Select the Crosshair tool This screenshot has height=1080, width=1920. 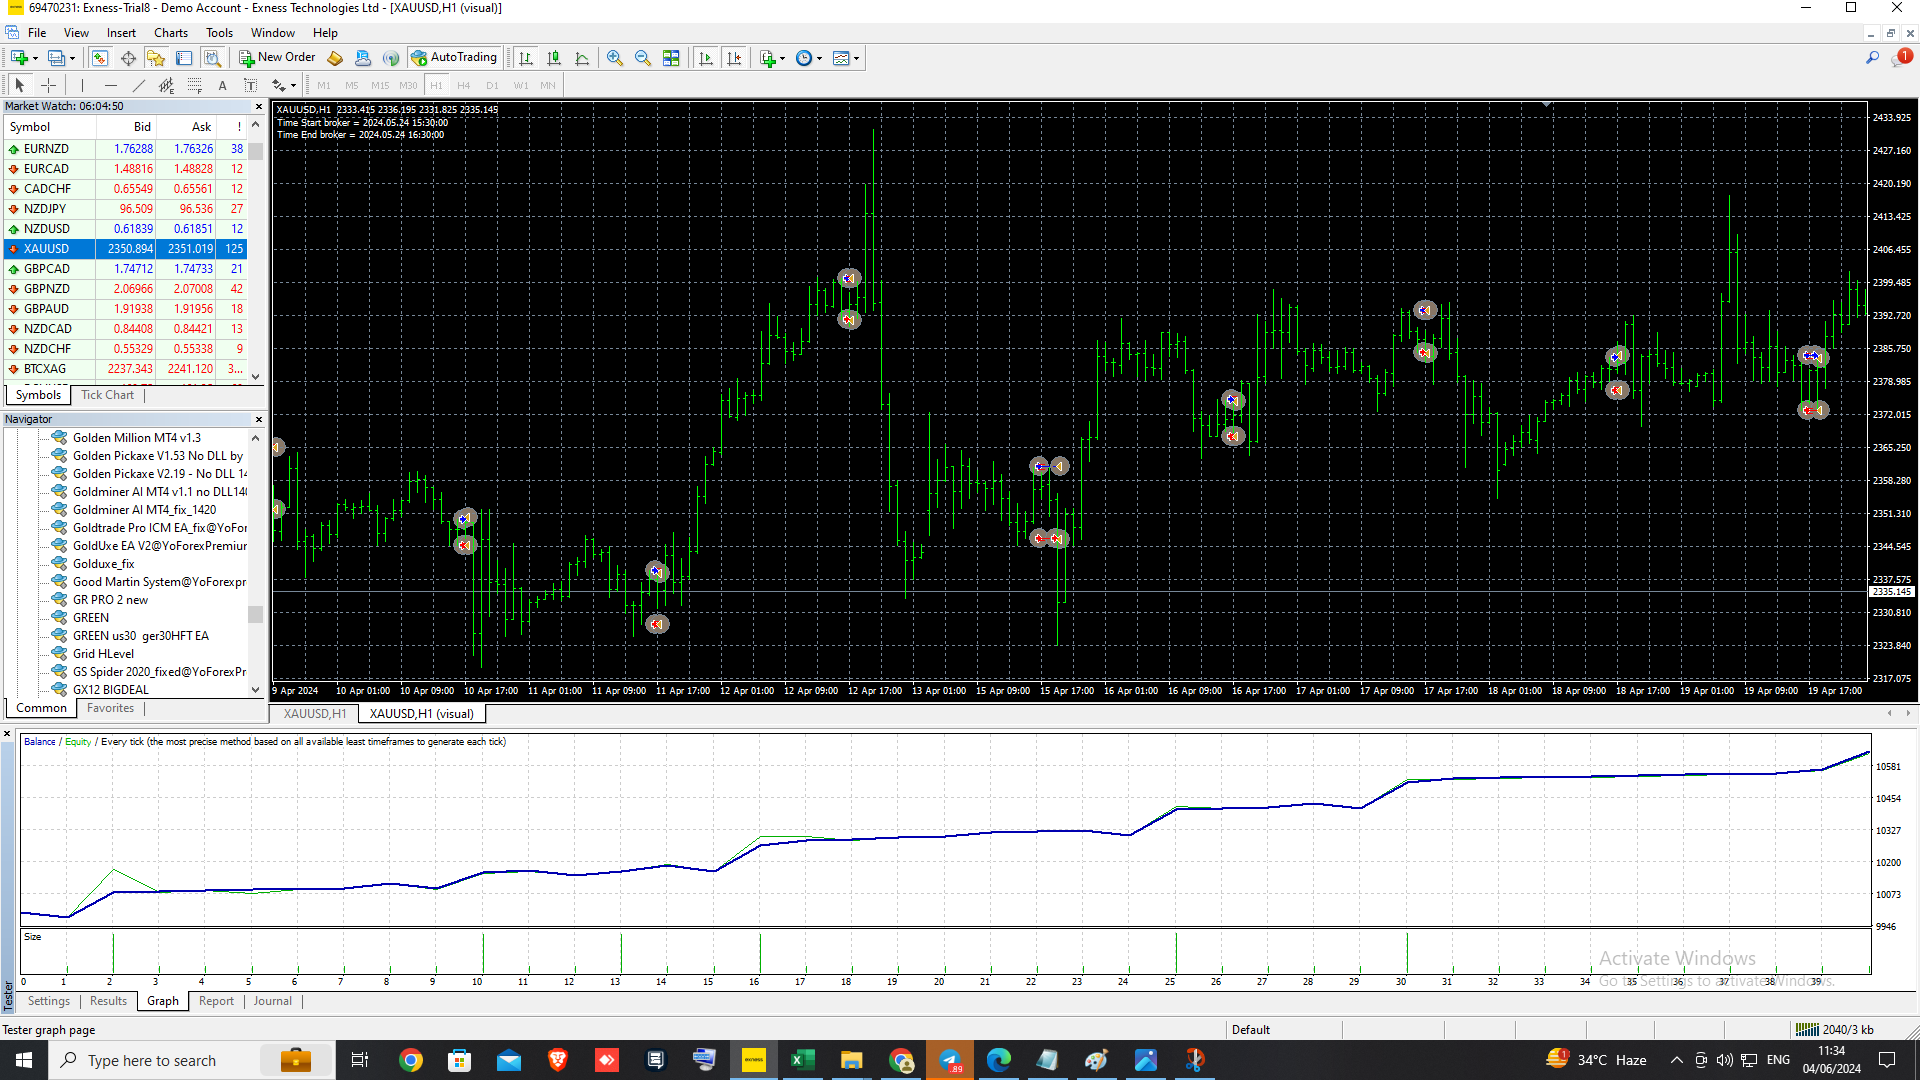48,85
